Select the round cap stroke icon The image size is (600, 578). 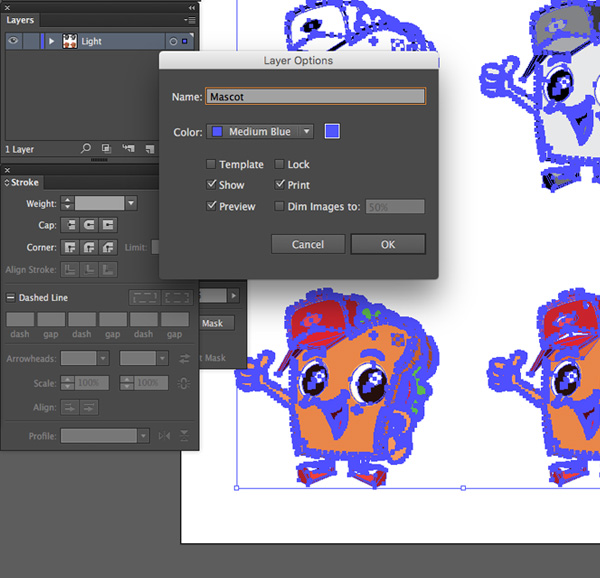pyautogui.click(x=89, y=225)
